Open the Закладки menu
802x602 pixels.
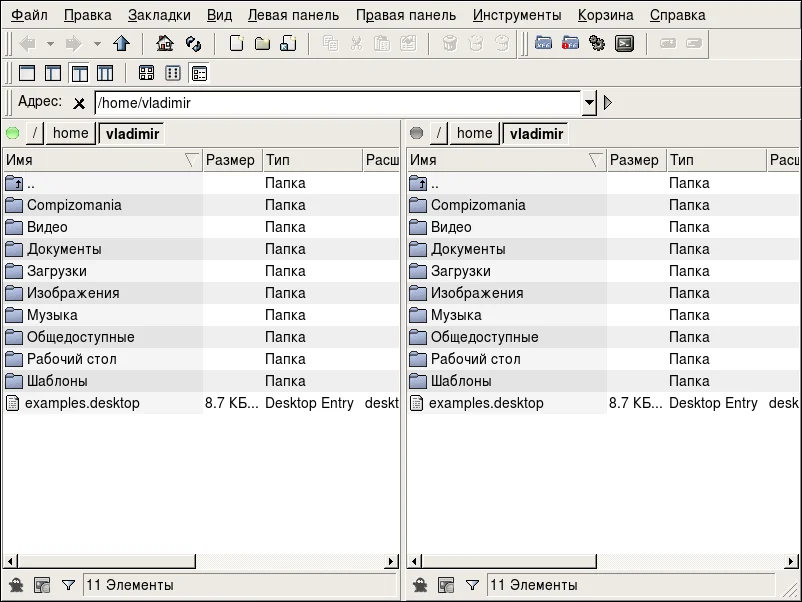(159, 15)
